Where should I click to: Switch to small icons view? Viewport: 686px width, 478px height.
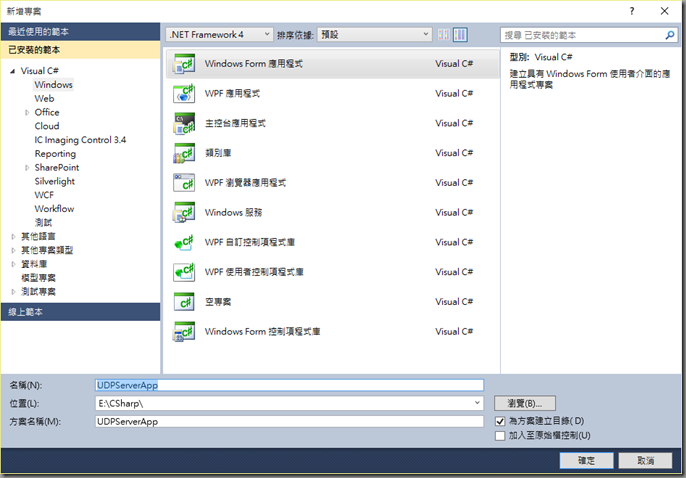coord(444,35)
